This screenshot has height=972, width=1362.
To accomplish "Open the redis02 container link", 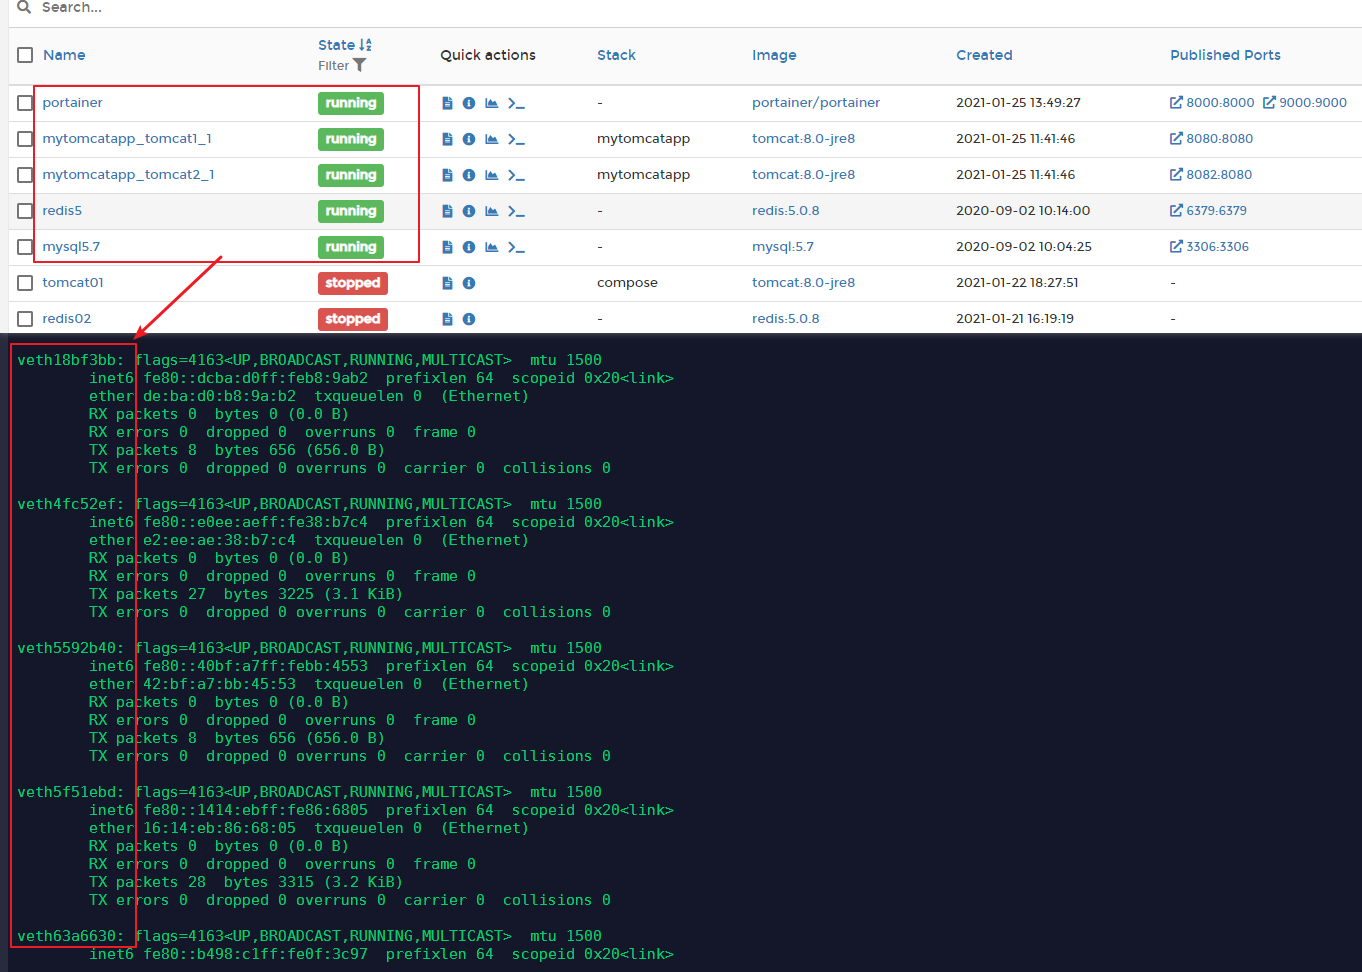I will pos(67,319).
